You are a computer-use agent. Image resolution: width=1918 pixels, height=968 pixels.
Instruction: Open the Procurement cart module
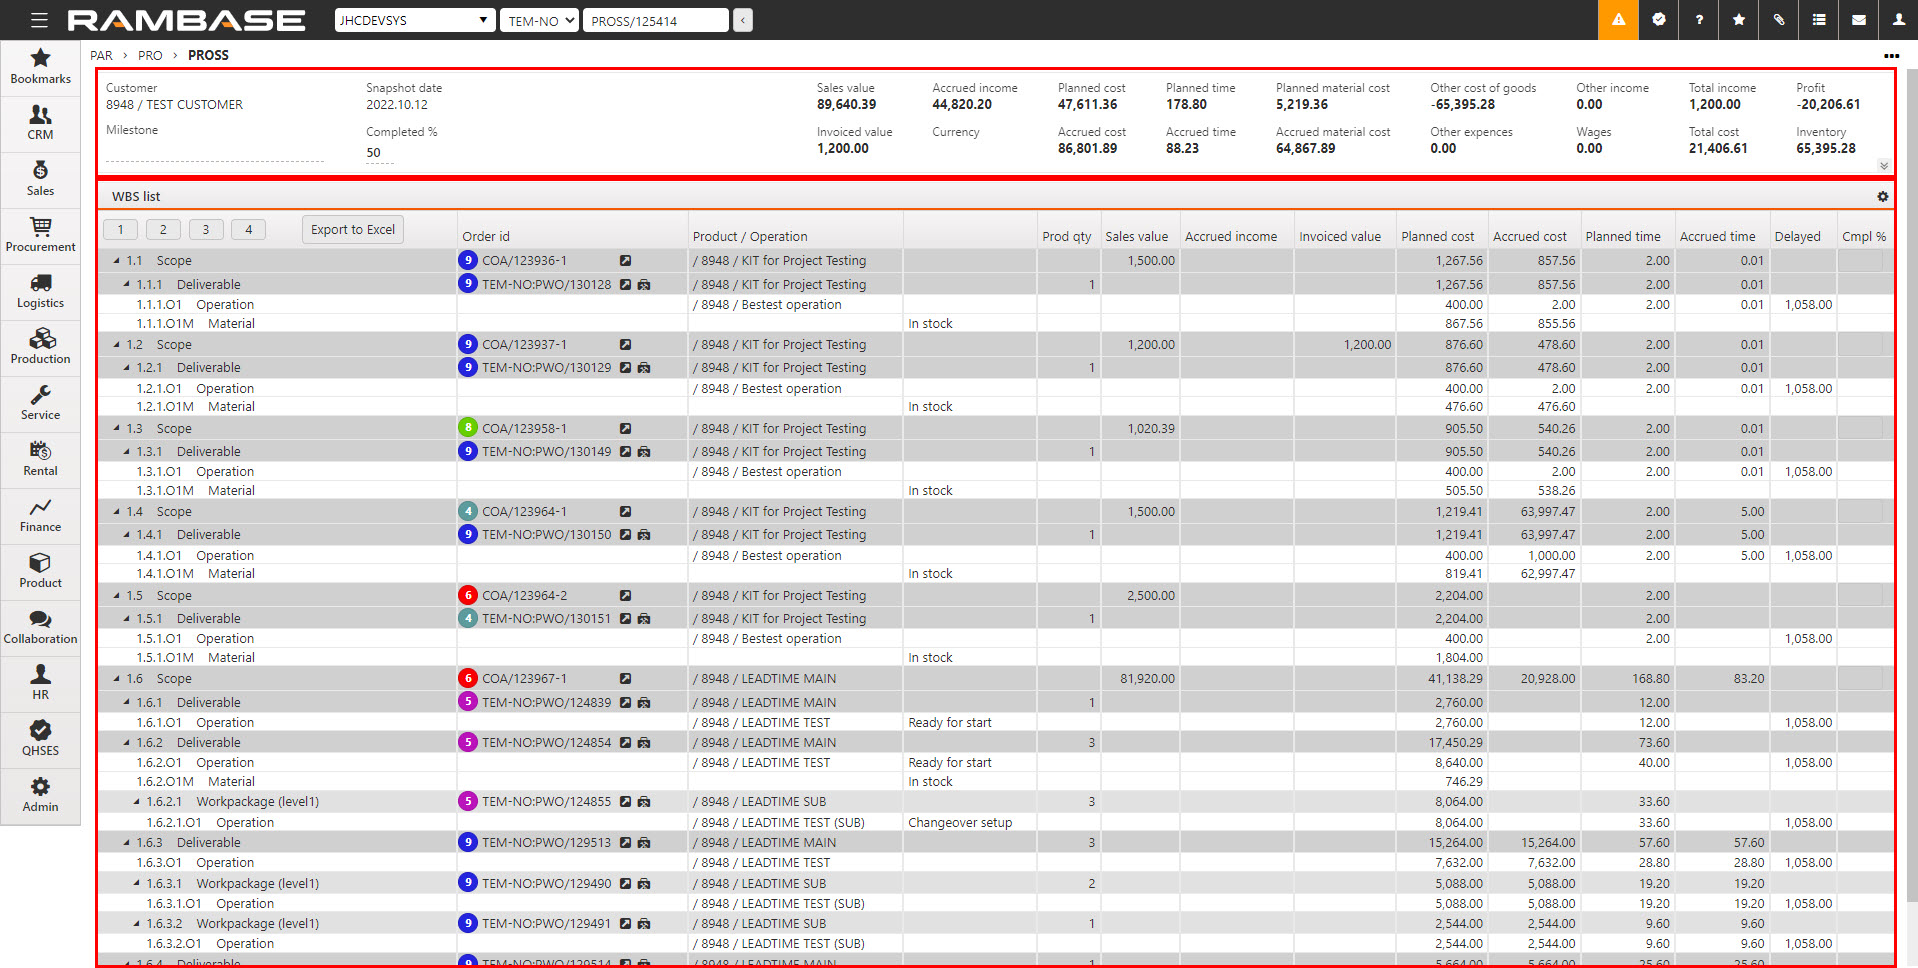tap(40, 234)
